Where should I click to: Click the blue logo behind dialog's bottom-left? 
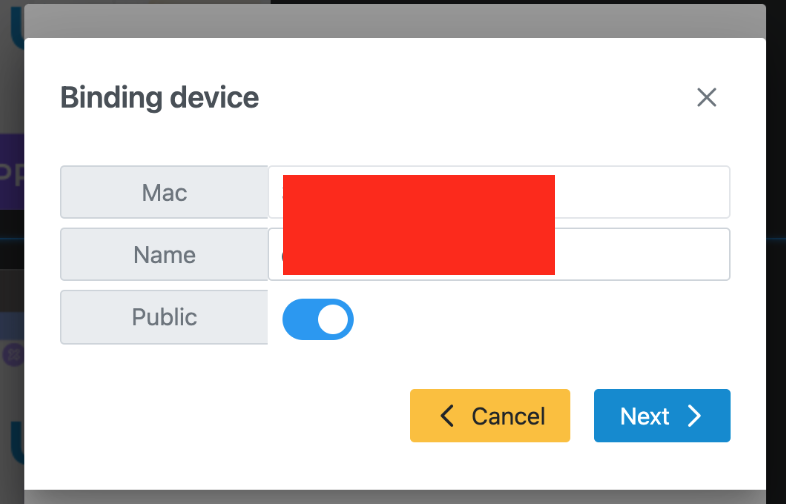click(x=16, y=443)
